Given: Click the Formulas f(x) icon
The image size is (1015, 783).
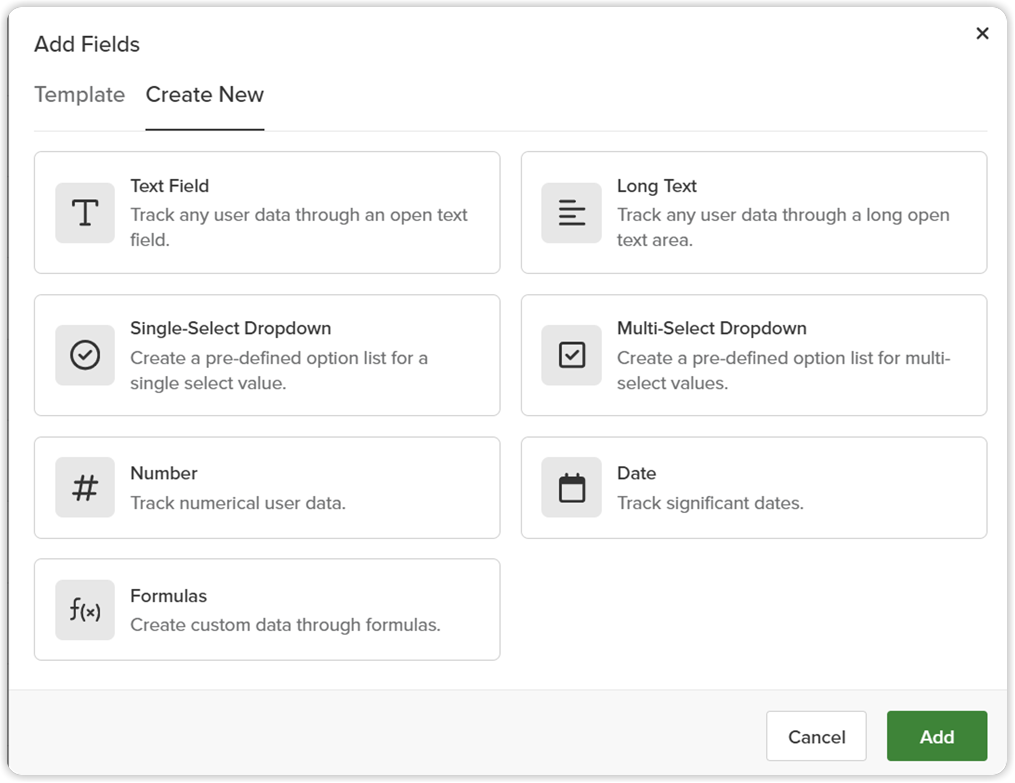Looking at the screenshot, I should [x=85, y=610].
